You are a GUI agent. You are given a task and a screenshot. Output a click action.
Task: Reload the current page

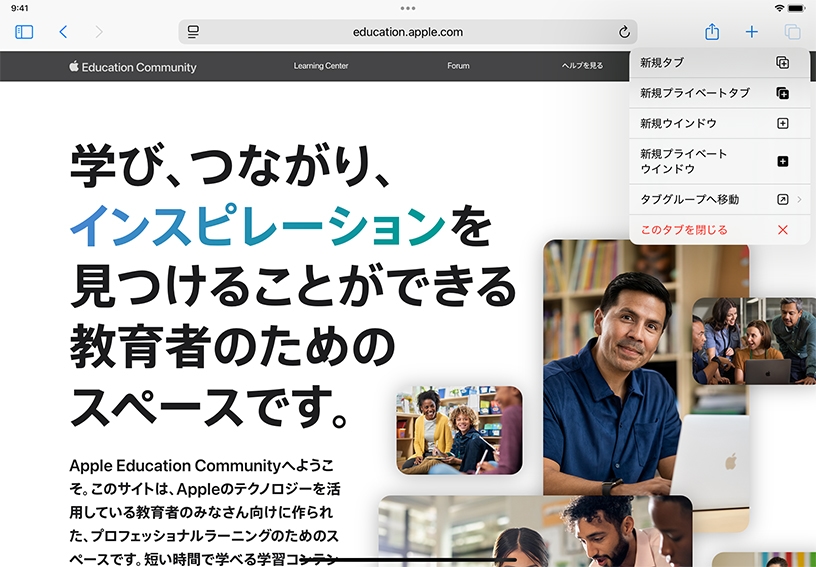[x=624, y=32]
